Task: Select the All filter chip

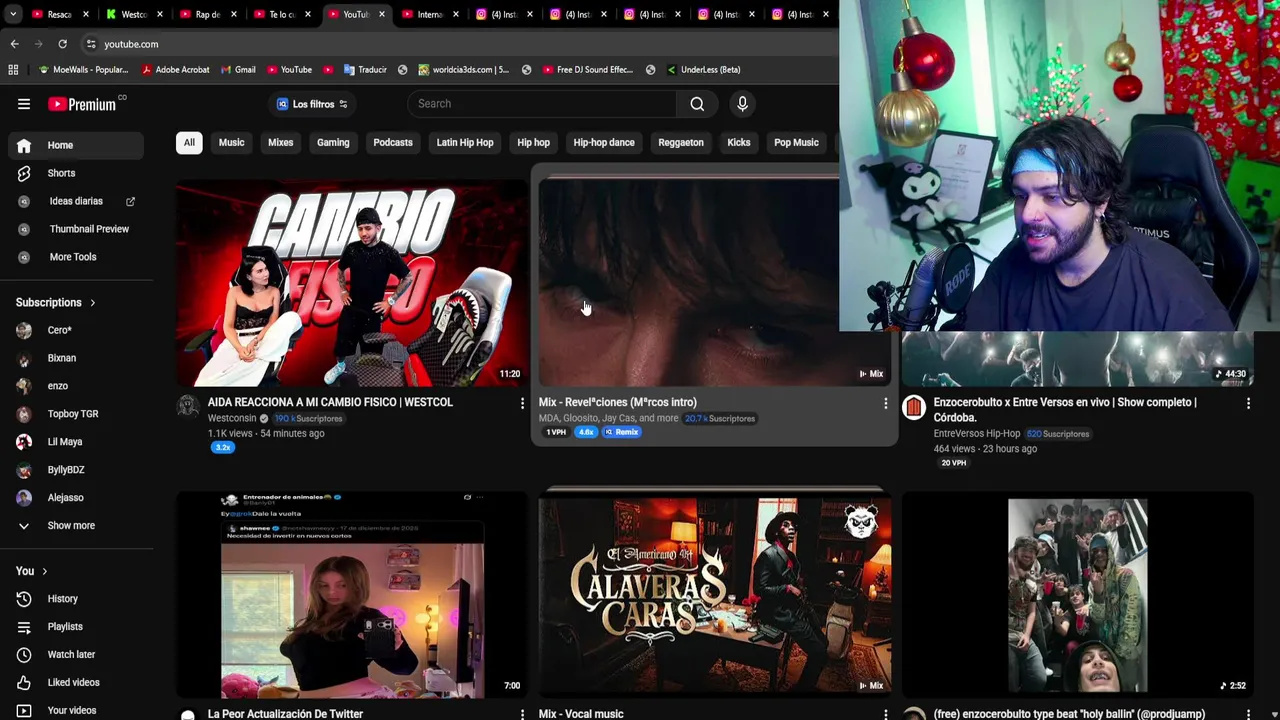Action: click(x=189, y=143)
